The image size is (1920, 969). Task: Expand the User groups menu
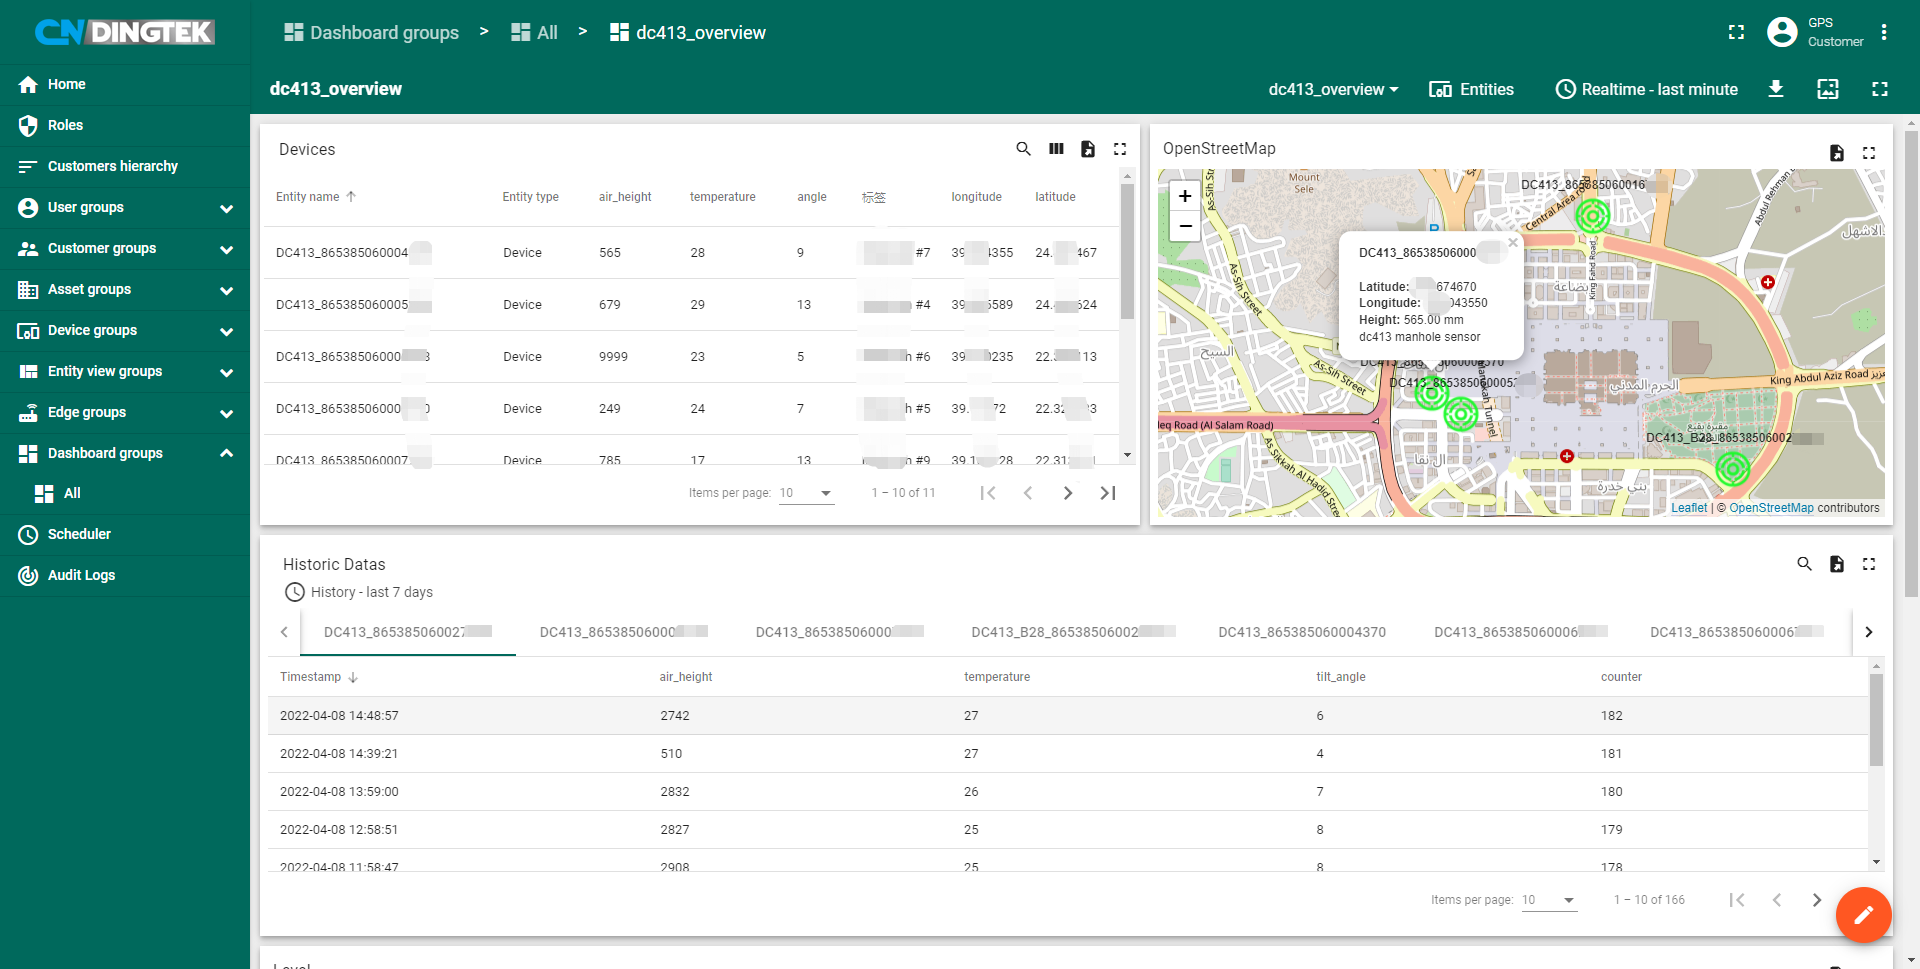(125, 207)
